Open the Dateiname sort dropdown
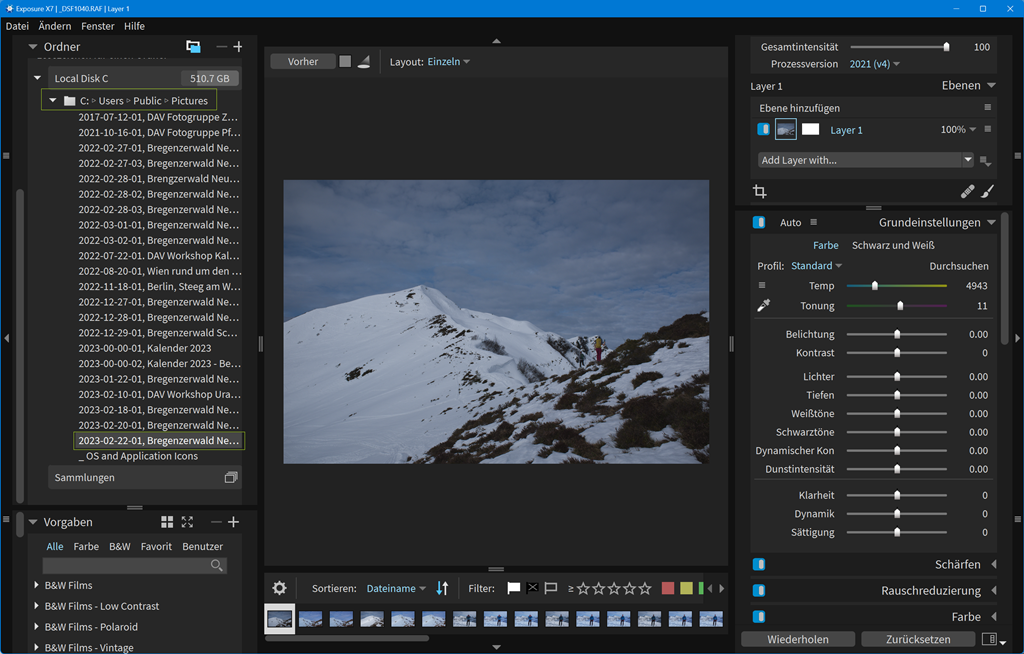 coord(396,589)
